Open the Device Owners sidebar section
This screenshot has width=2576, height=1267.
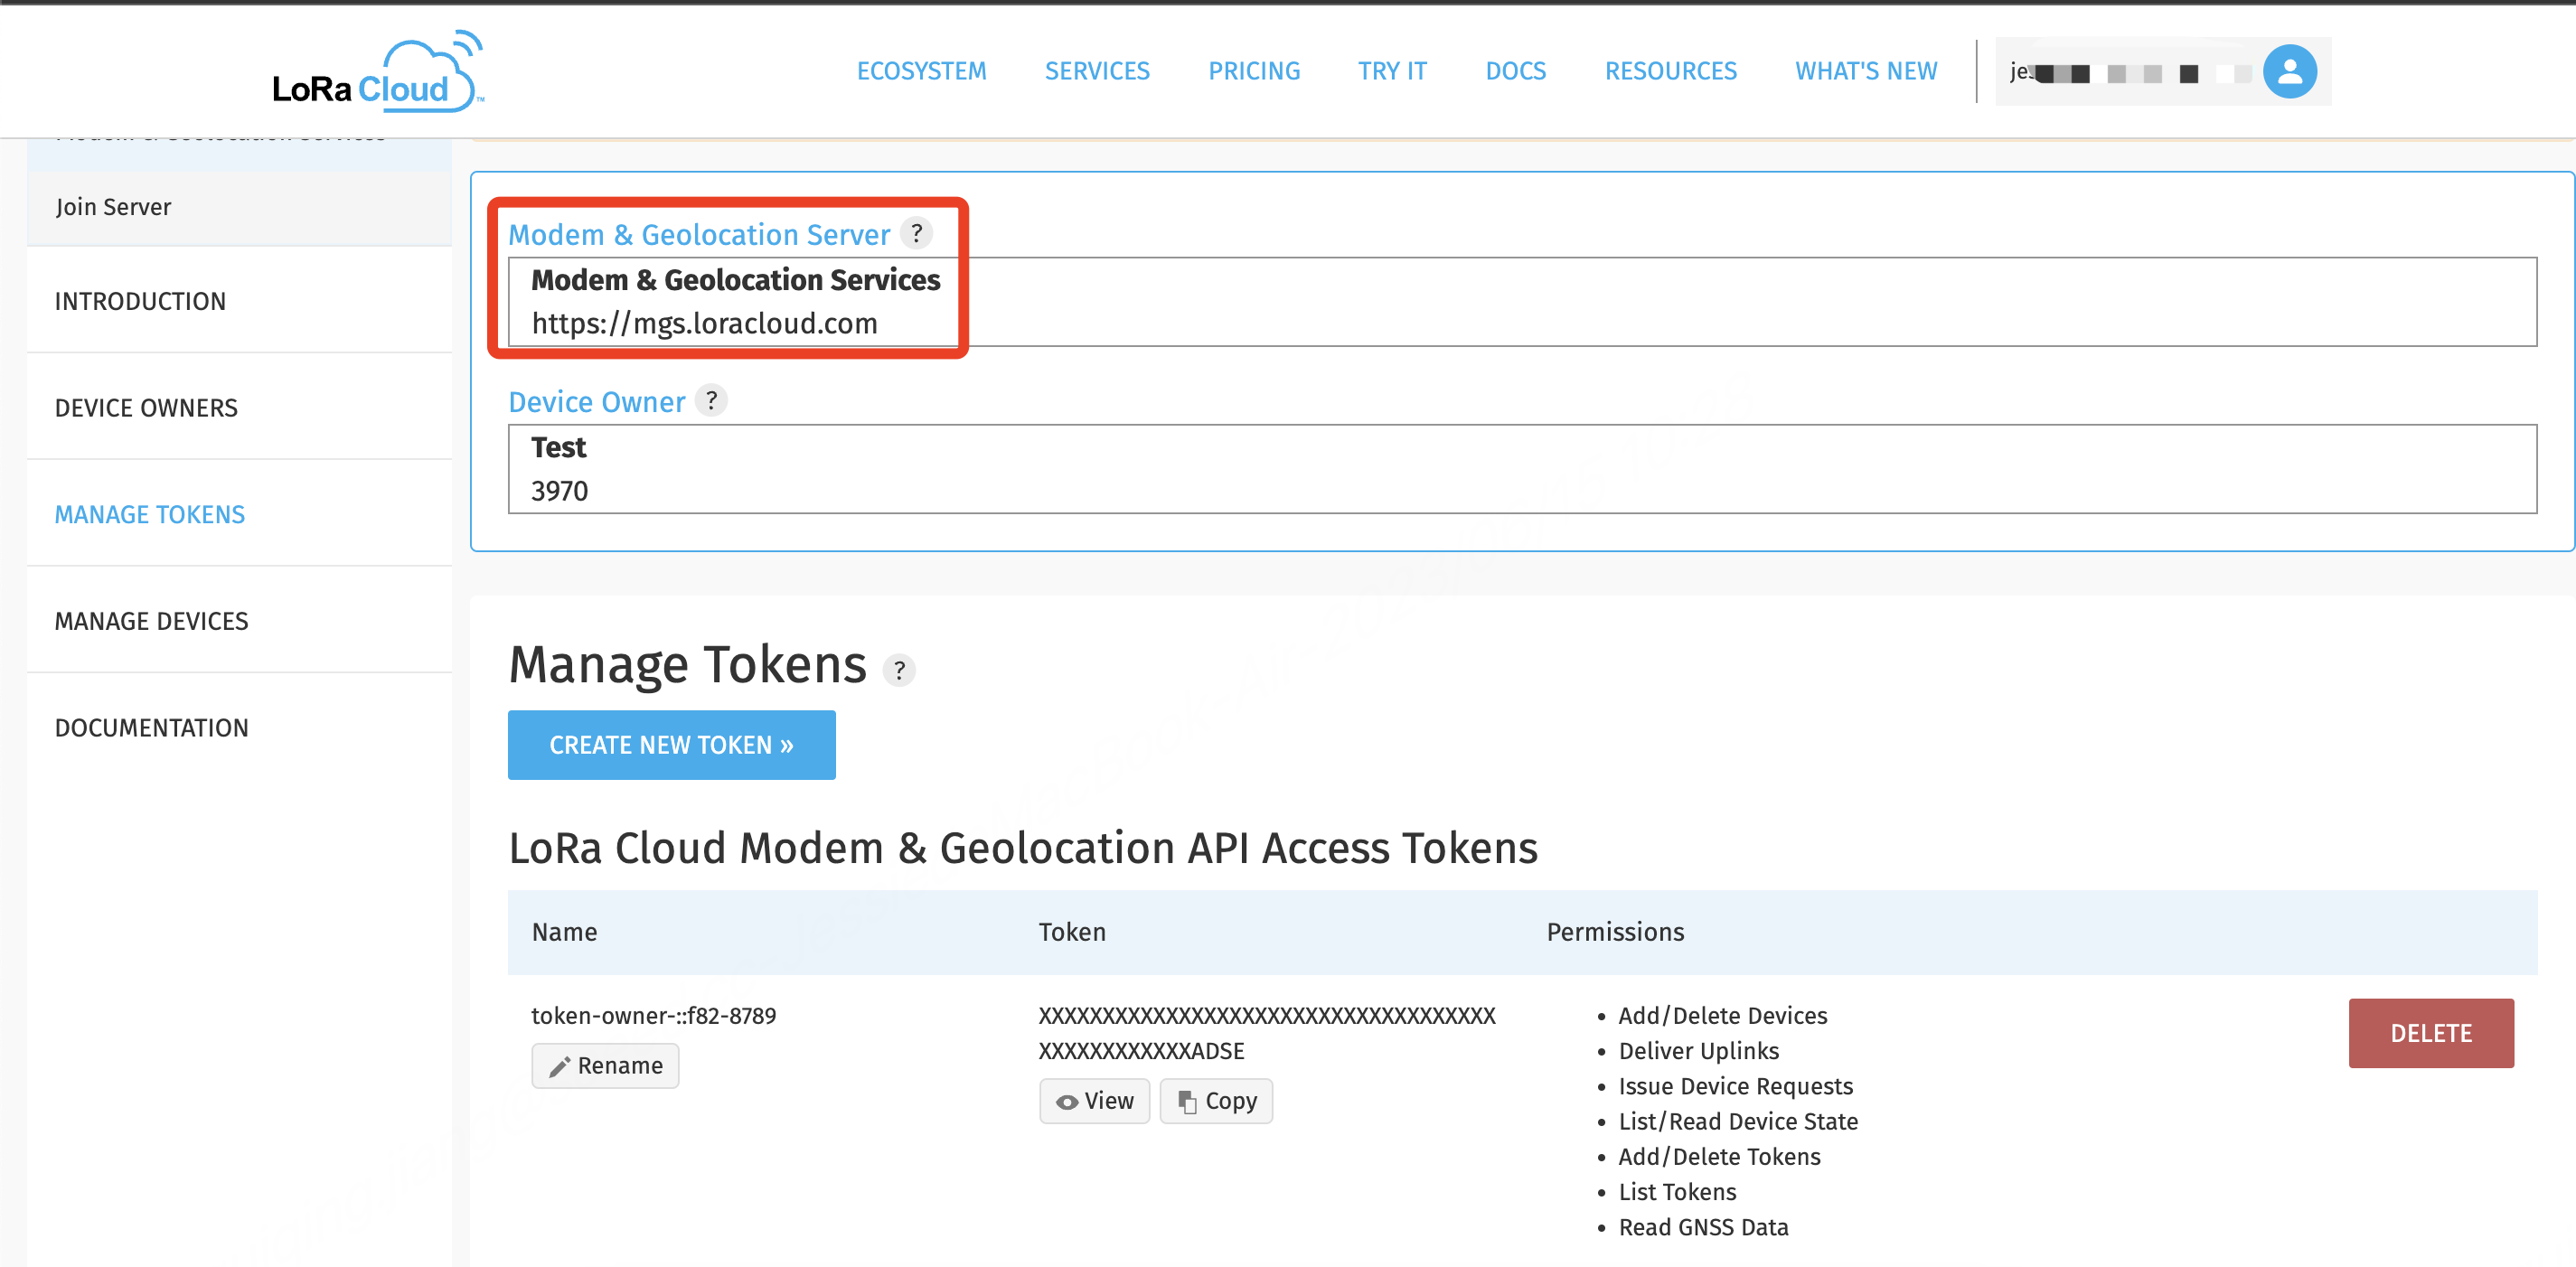pos(146,408)
